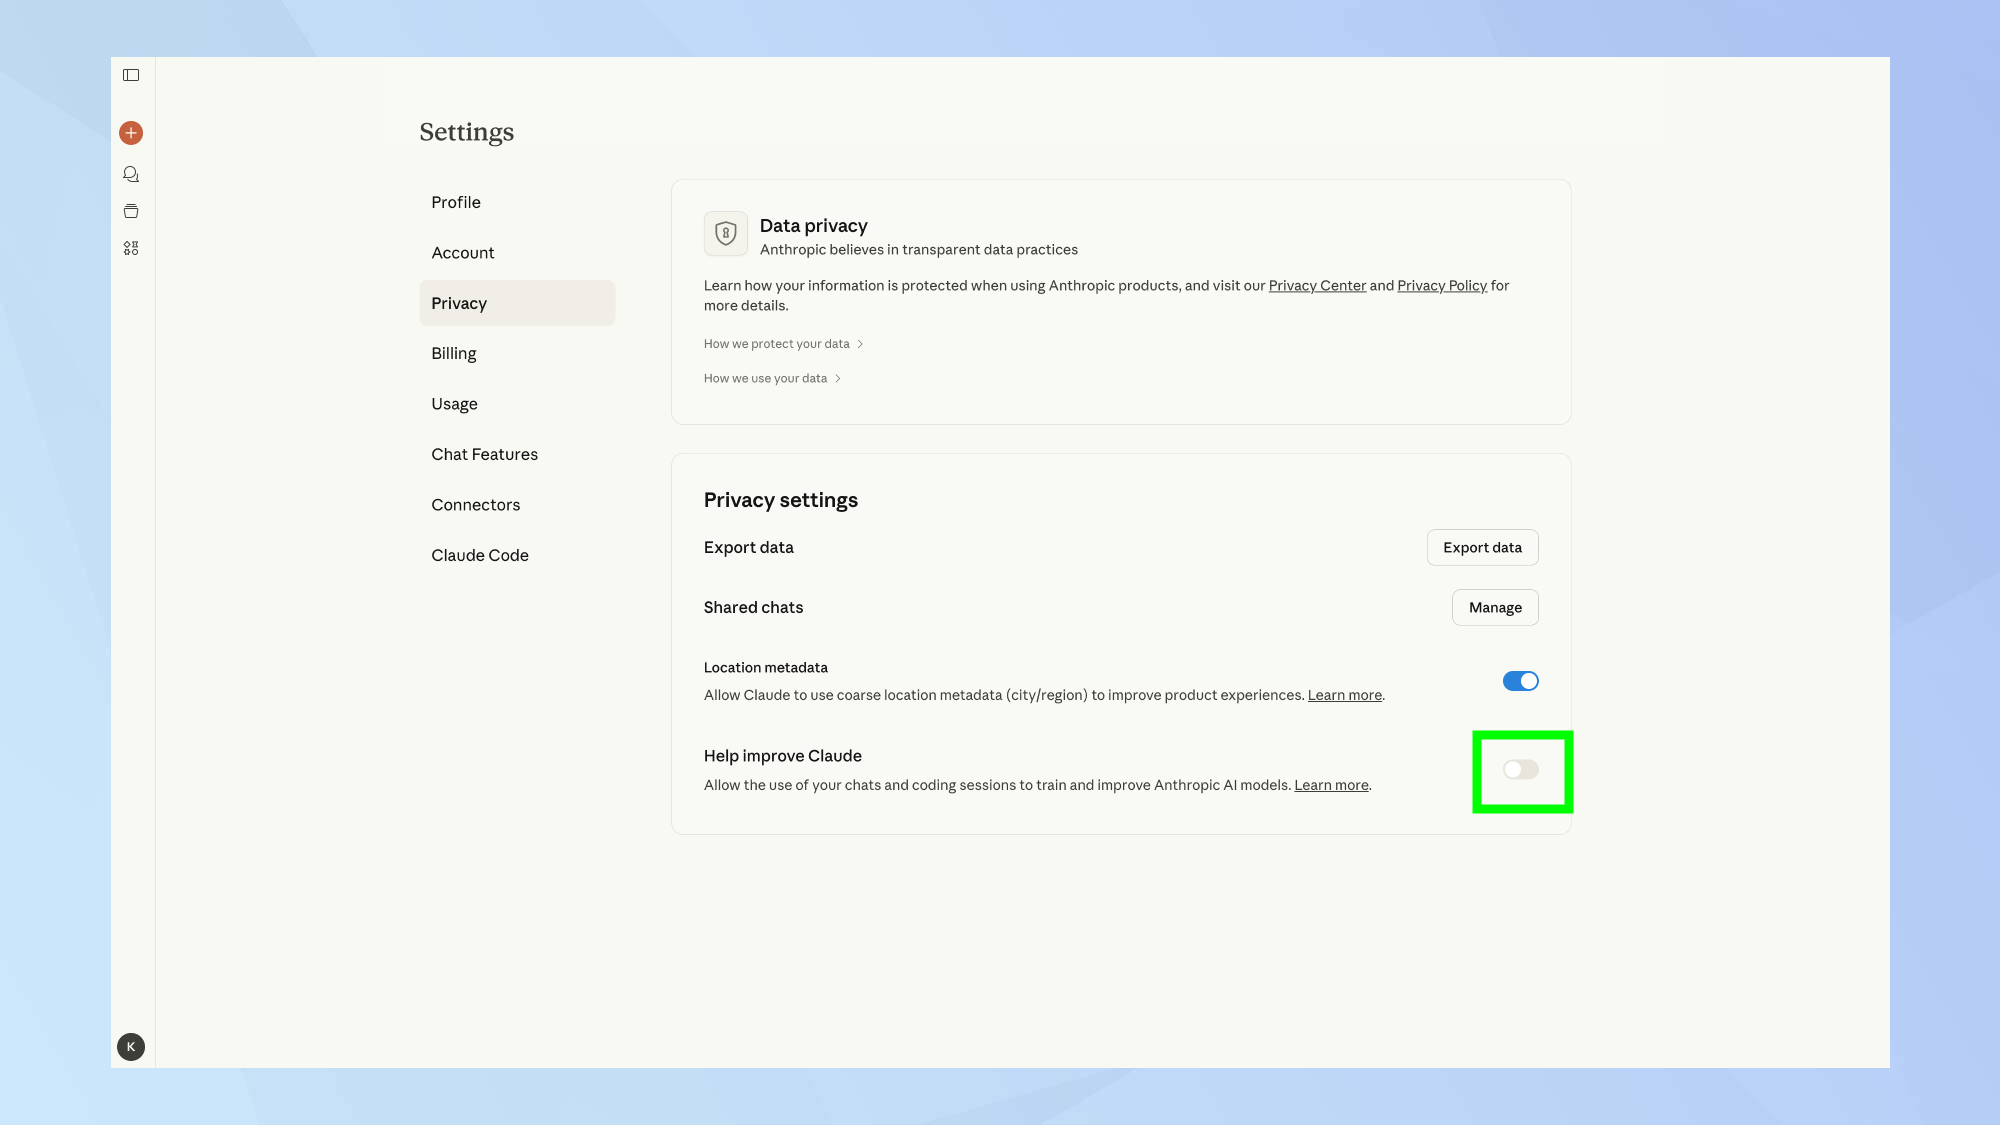Select the Connectors settings tab
Image resolution: width=2000 pixels, height=1125 pixels.
(476, 505)
